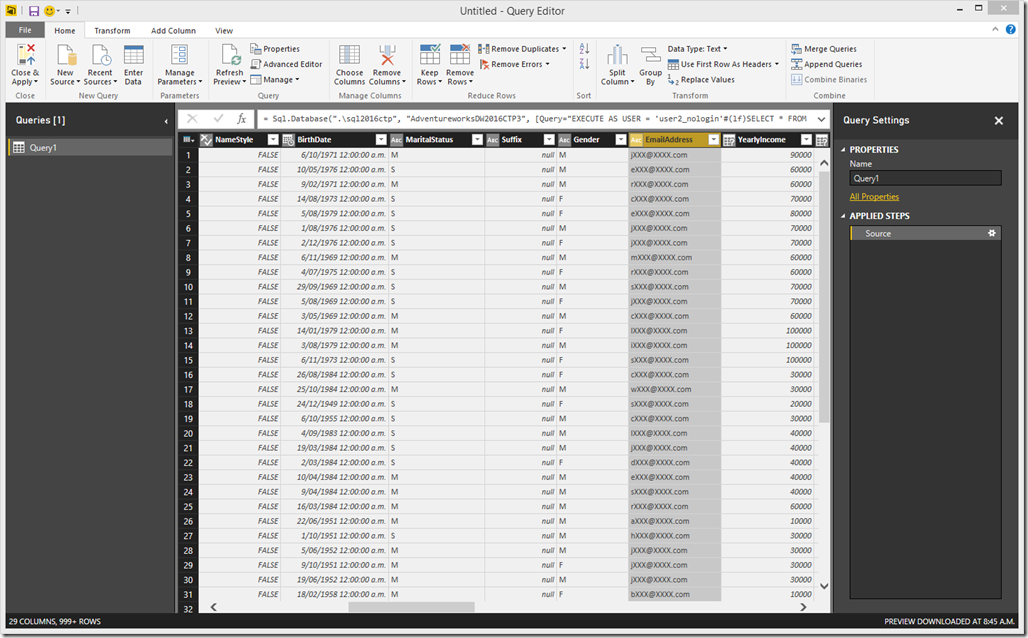Click the formula bar text
This screenshot has width=1028, height=638.
[534, 119]
